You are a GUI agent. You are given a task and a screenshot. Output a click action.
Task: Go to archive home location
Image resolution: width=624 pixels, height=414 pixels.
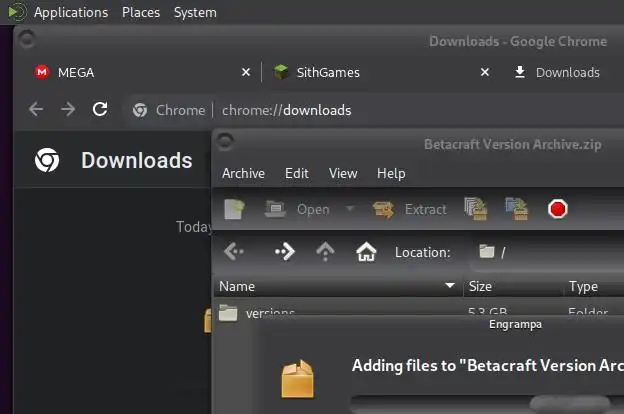(366, 252)
